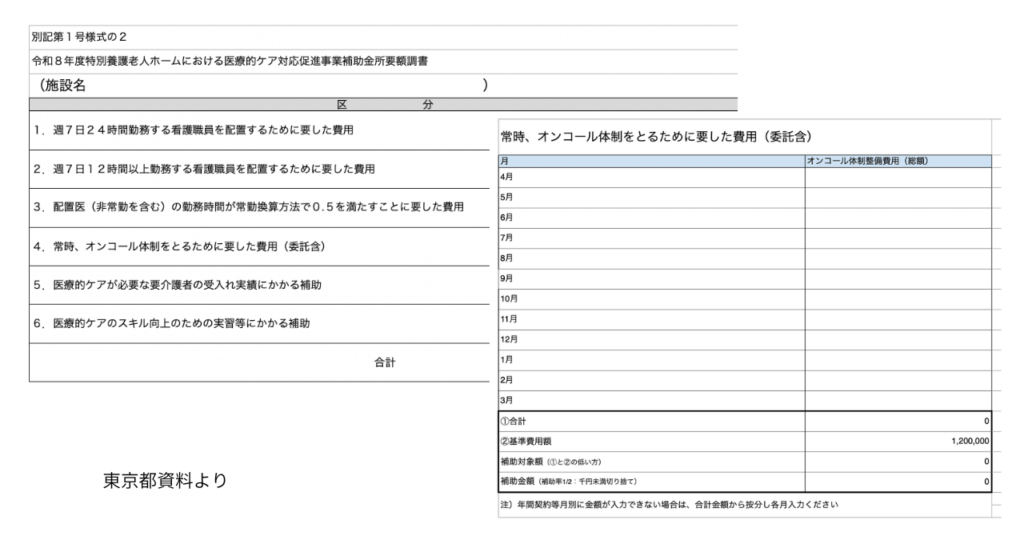Select the 1,200,000 基準費用額 value cell

(x=898, y=441)
